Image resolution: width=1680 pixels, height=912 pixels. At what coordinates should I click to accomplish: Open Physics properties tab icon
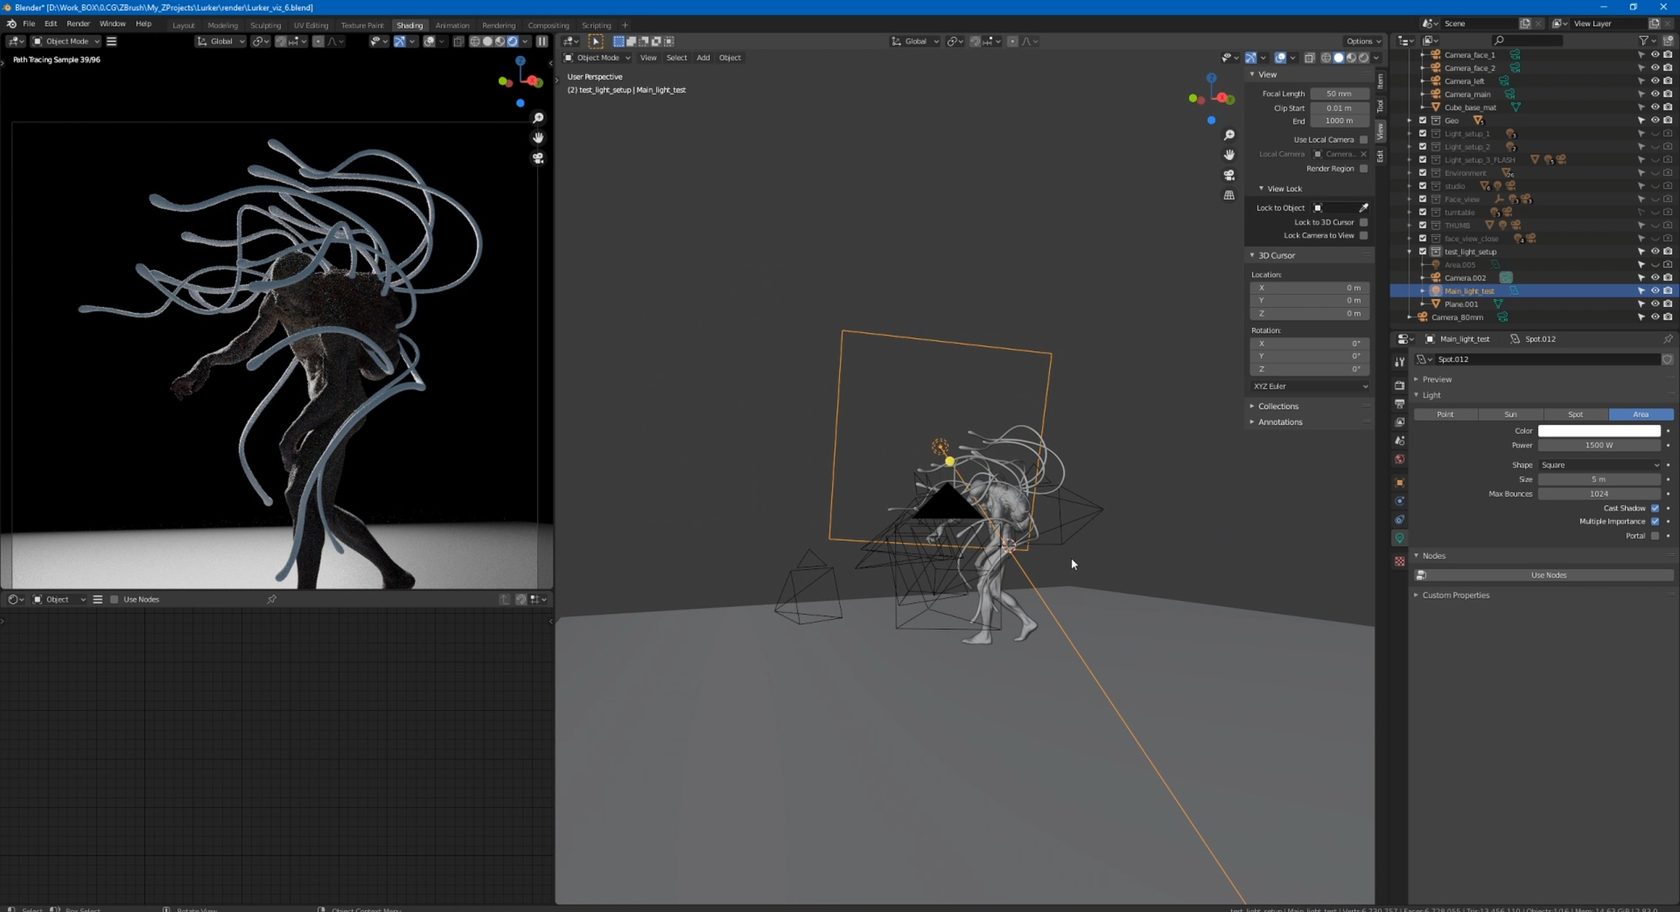1399,501
